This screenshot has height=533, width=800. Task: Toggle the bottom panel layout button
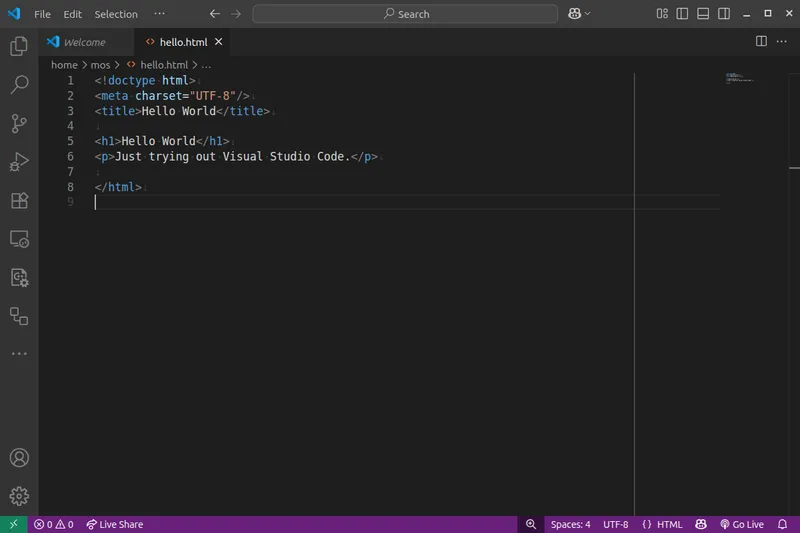(x=703, y=14)
